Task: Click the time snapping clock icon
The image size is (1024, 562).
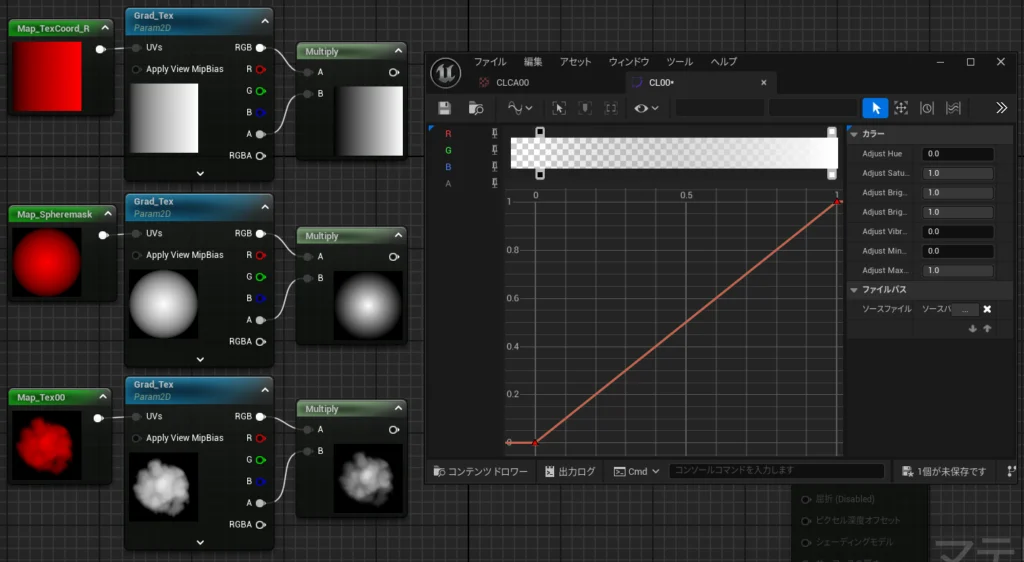Action: [927, 108]
